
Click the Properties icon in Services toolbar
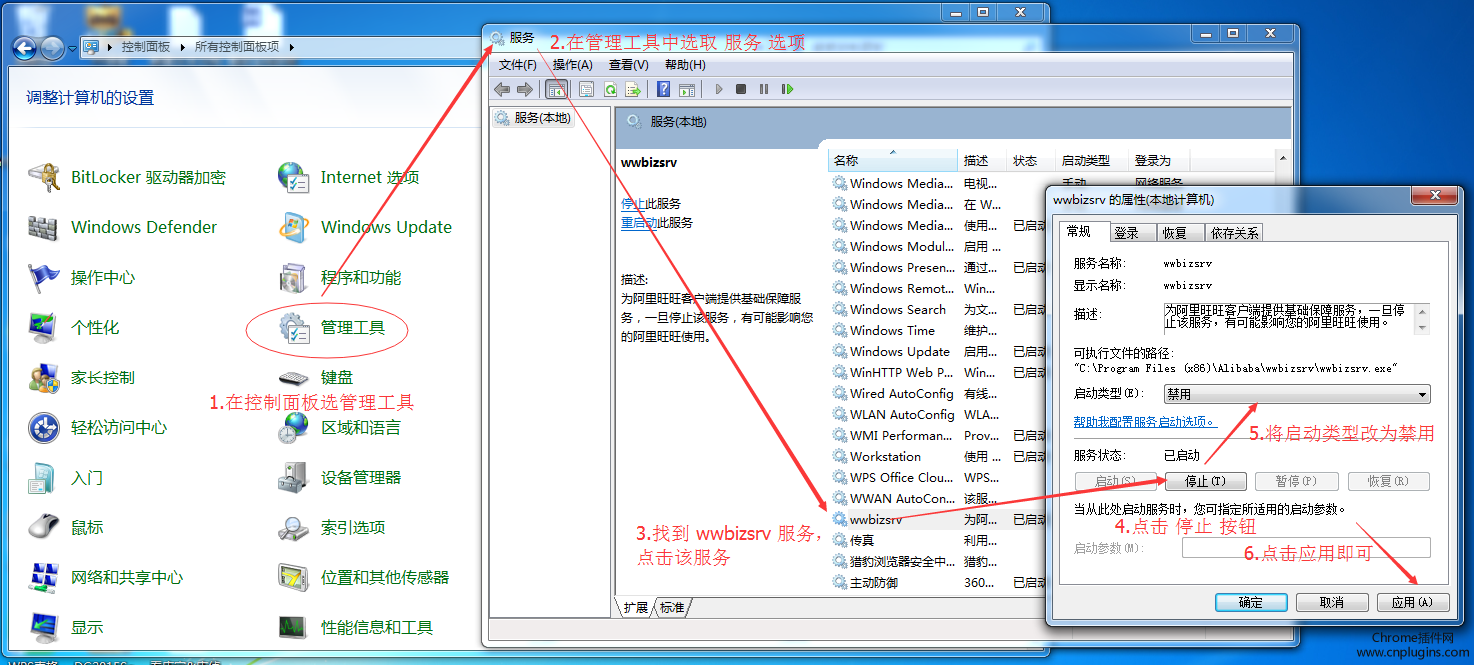tap(586, 89)
